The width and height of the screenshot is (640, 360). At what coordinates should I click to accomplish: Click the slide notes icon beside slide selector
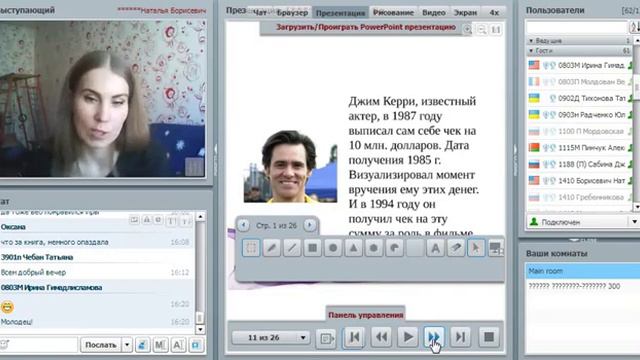point(326,338)
